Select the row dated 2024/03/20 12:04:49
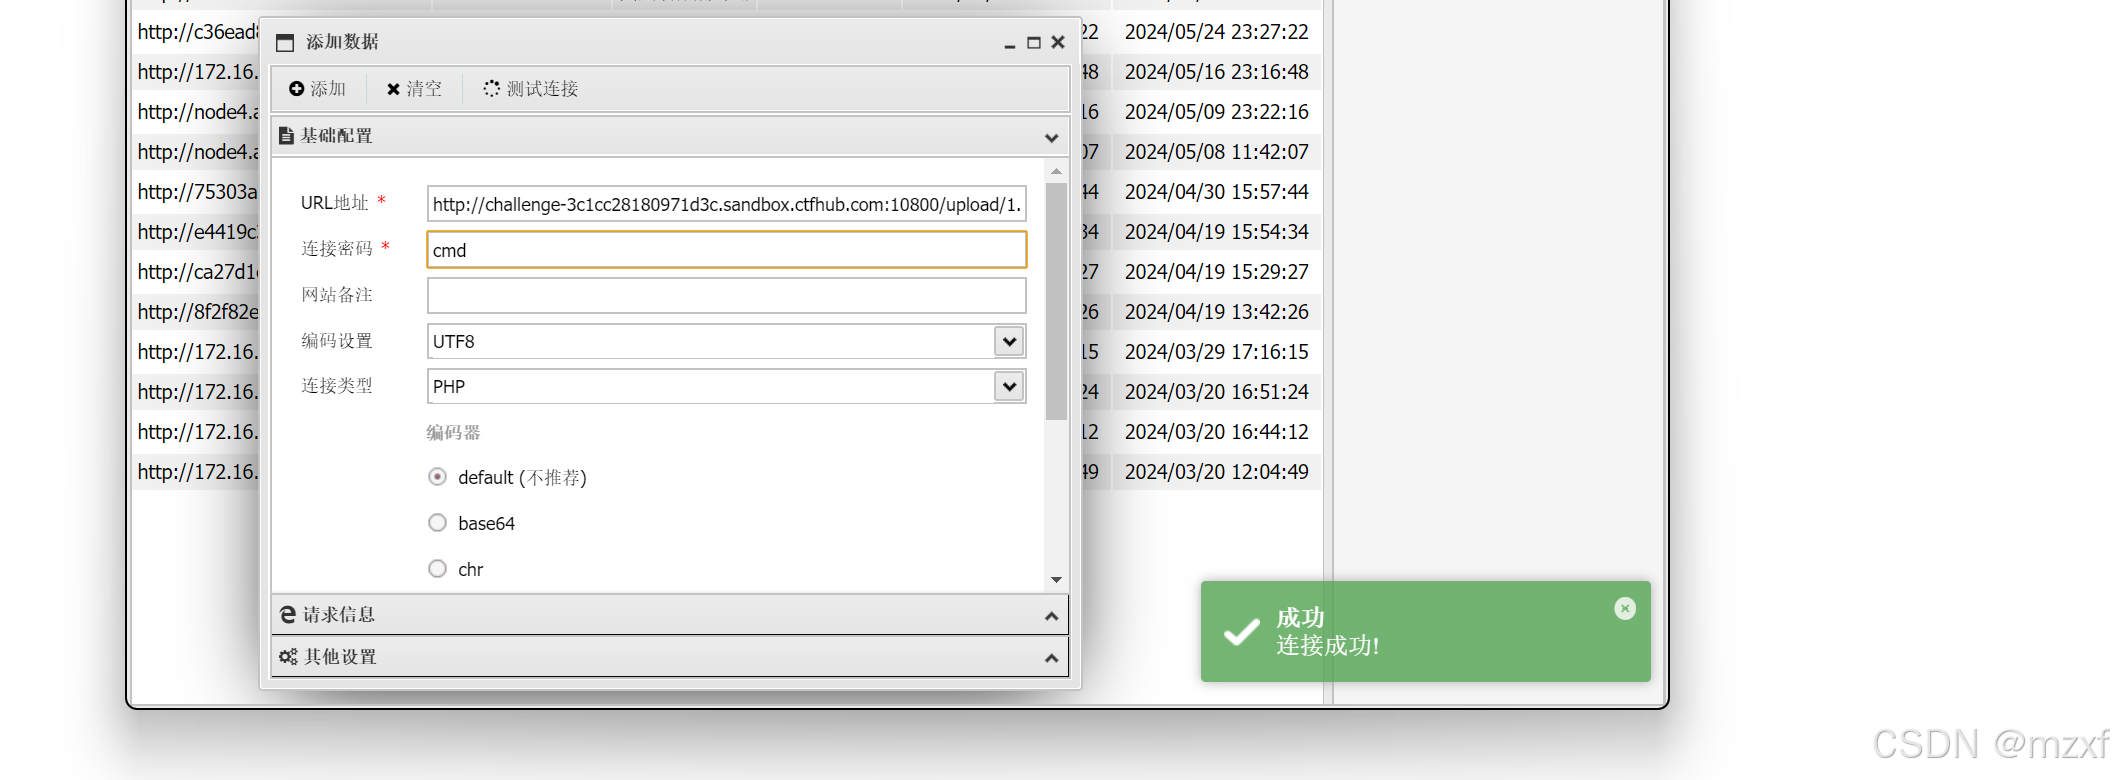Image resolution: width=2114 pixels, height=780 pixels. click(1216, 472)
